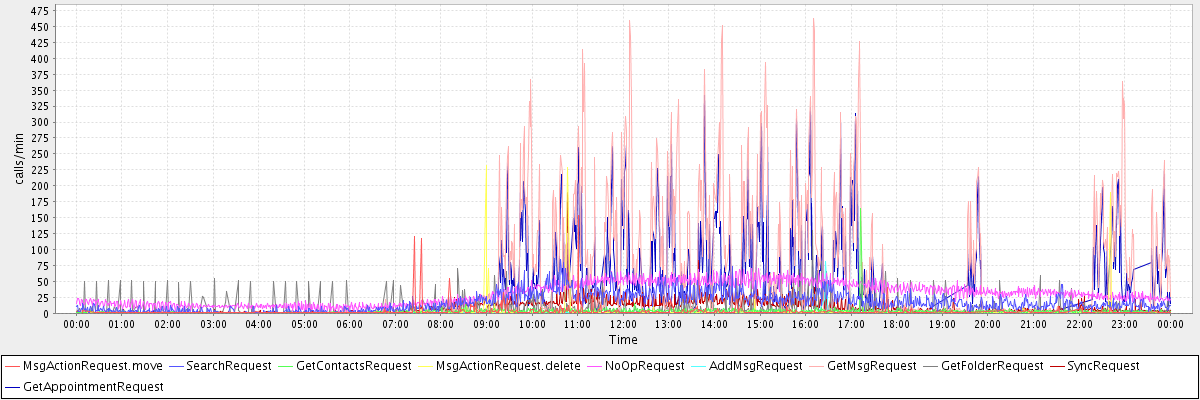
Task: Select the 09:00 time axis label
Action: 486,324
